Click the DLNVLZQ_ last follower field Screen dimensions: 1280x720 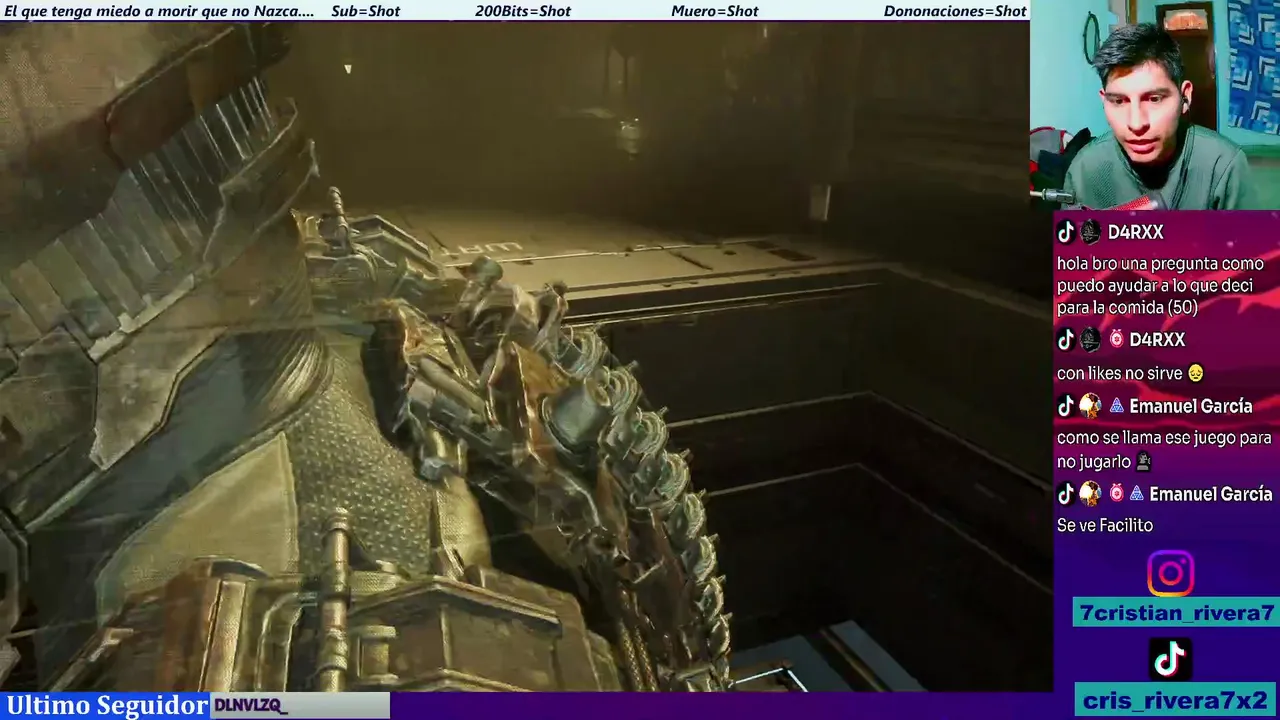point(300,706)
